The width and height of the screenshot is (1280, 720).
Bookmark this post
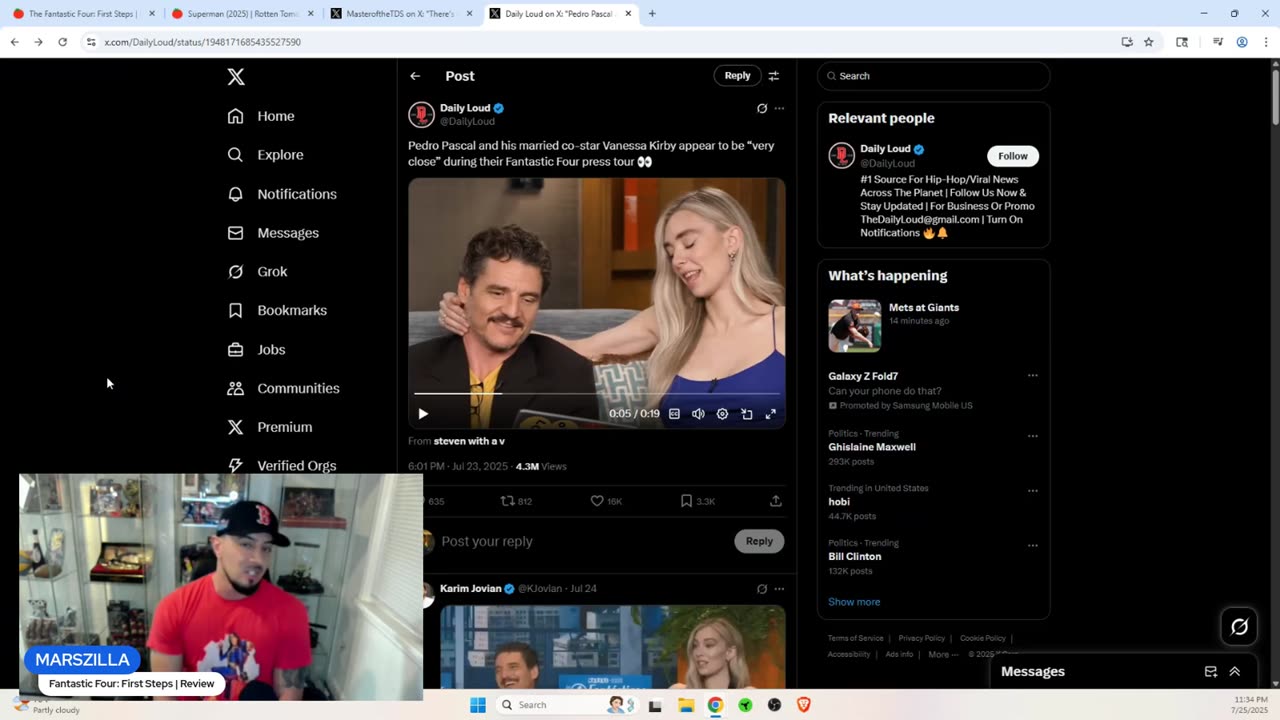686,501
